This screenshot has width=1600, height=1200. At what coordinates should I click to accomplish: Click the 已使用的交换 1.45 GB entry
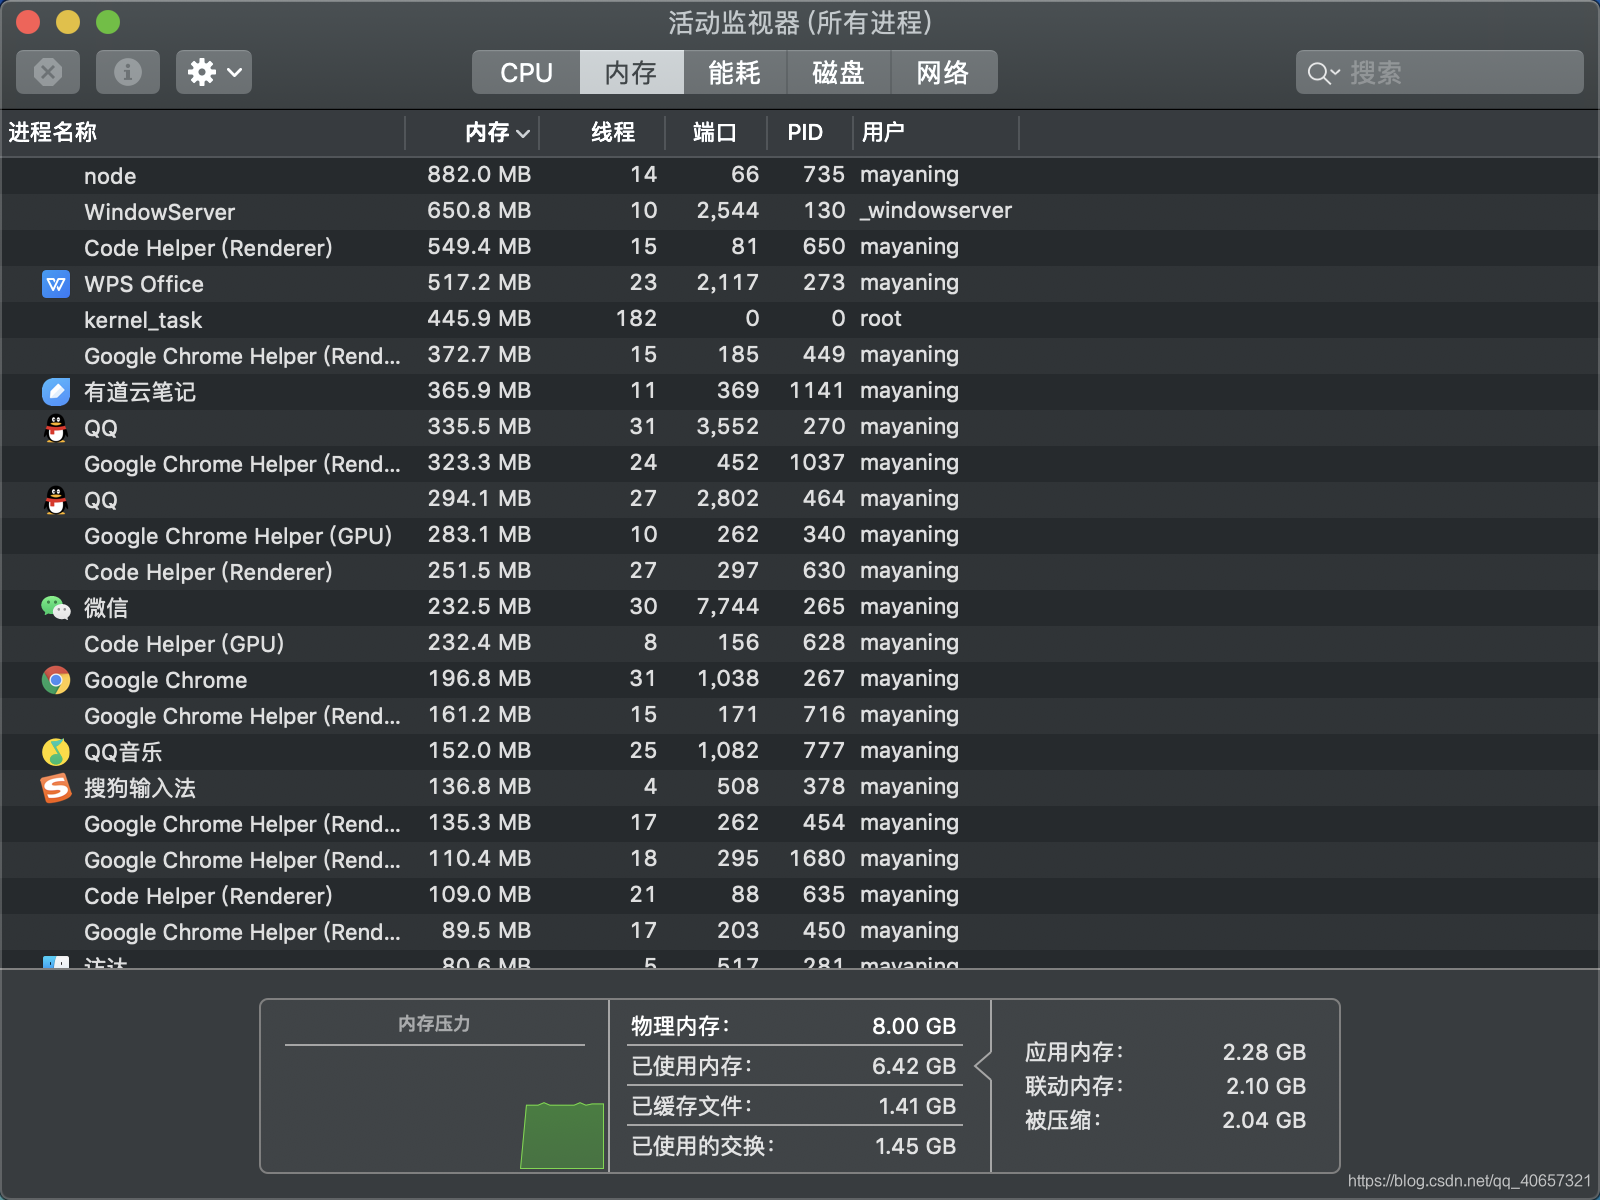tap(794, 1146)
